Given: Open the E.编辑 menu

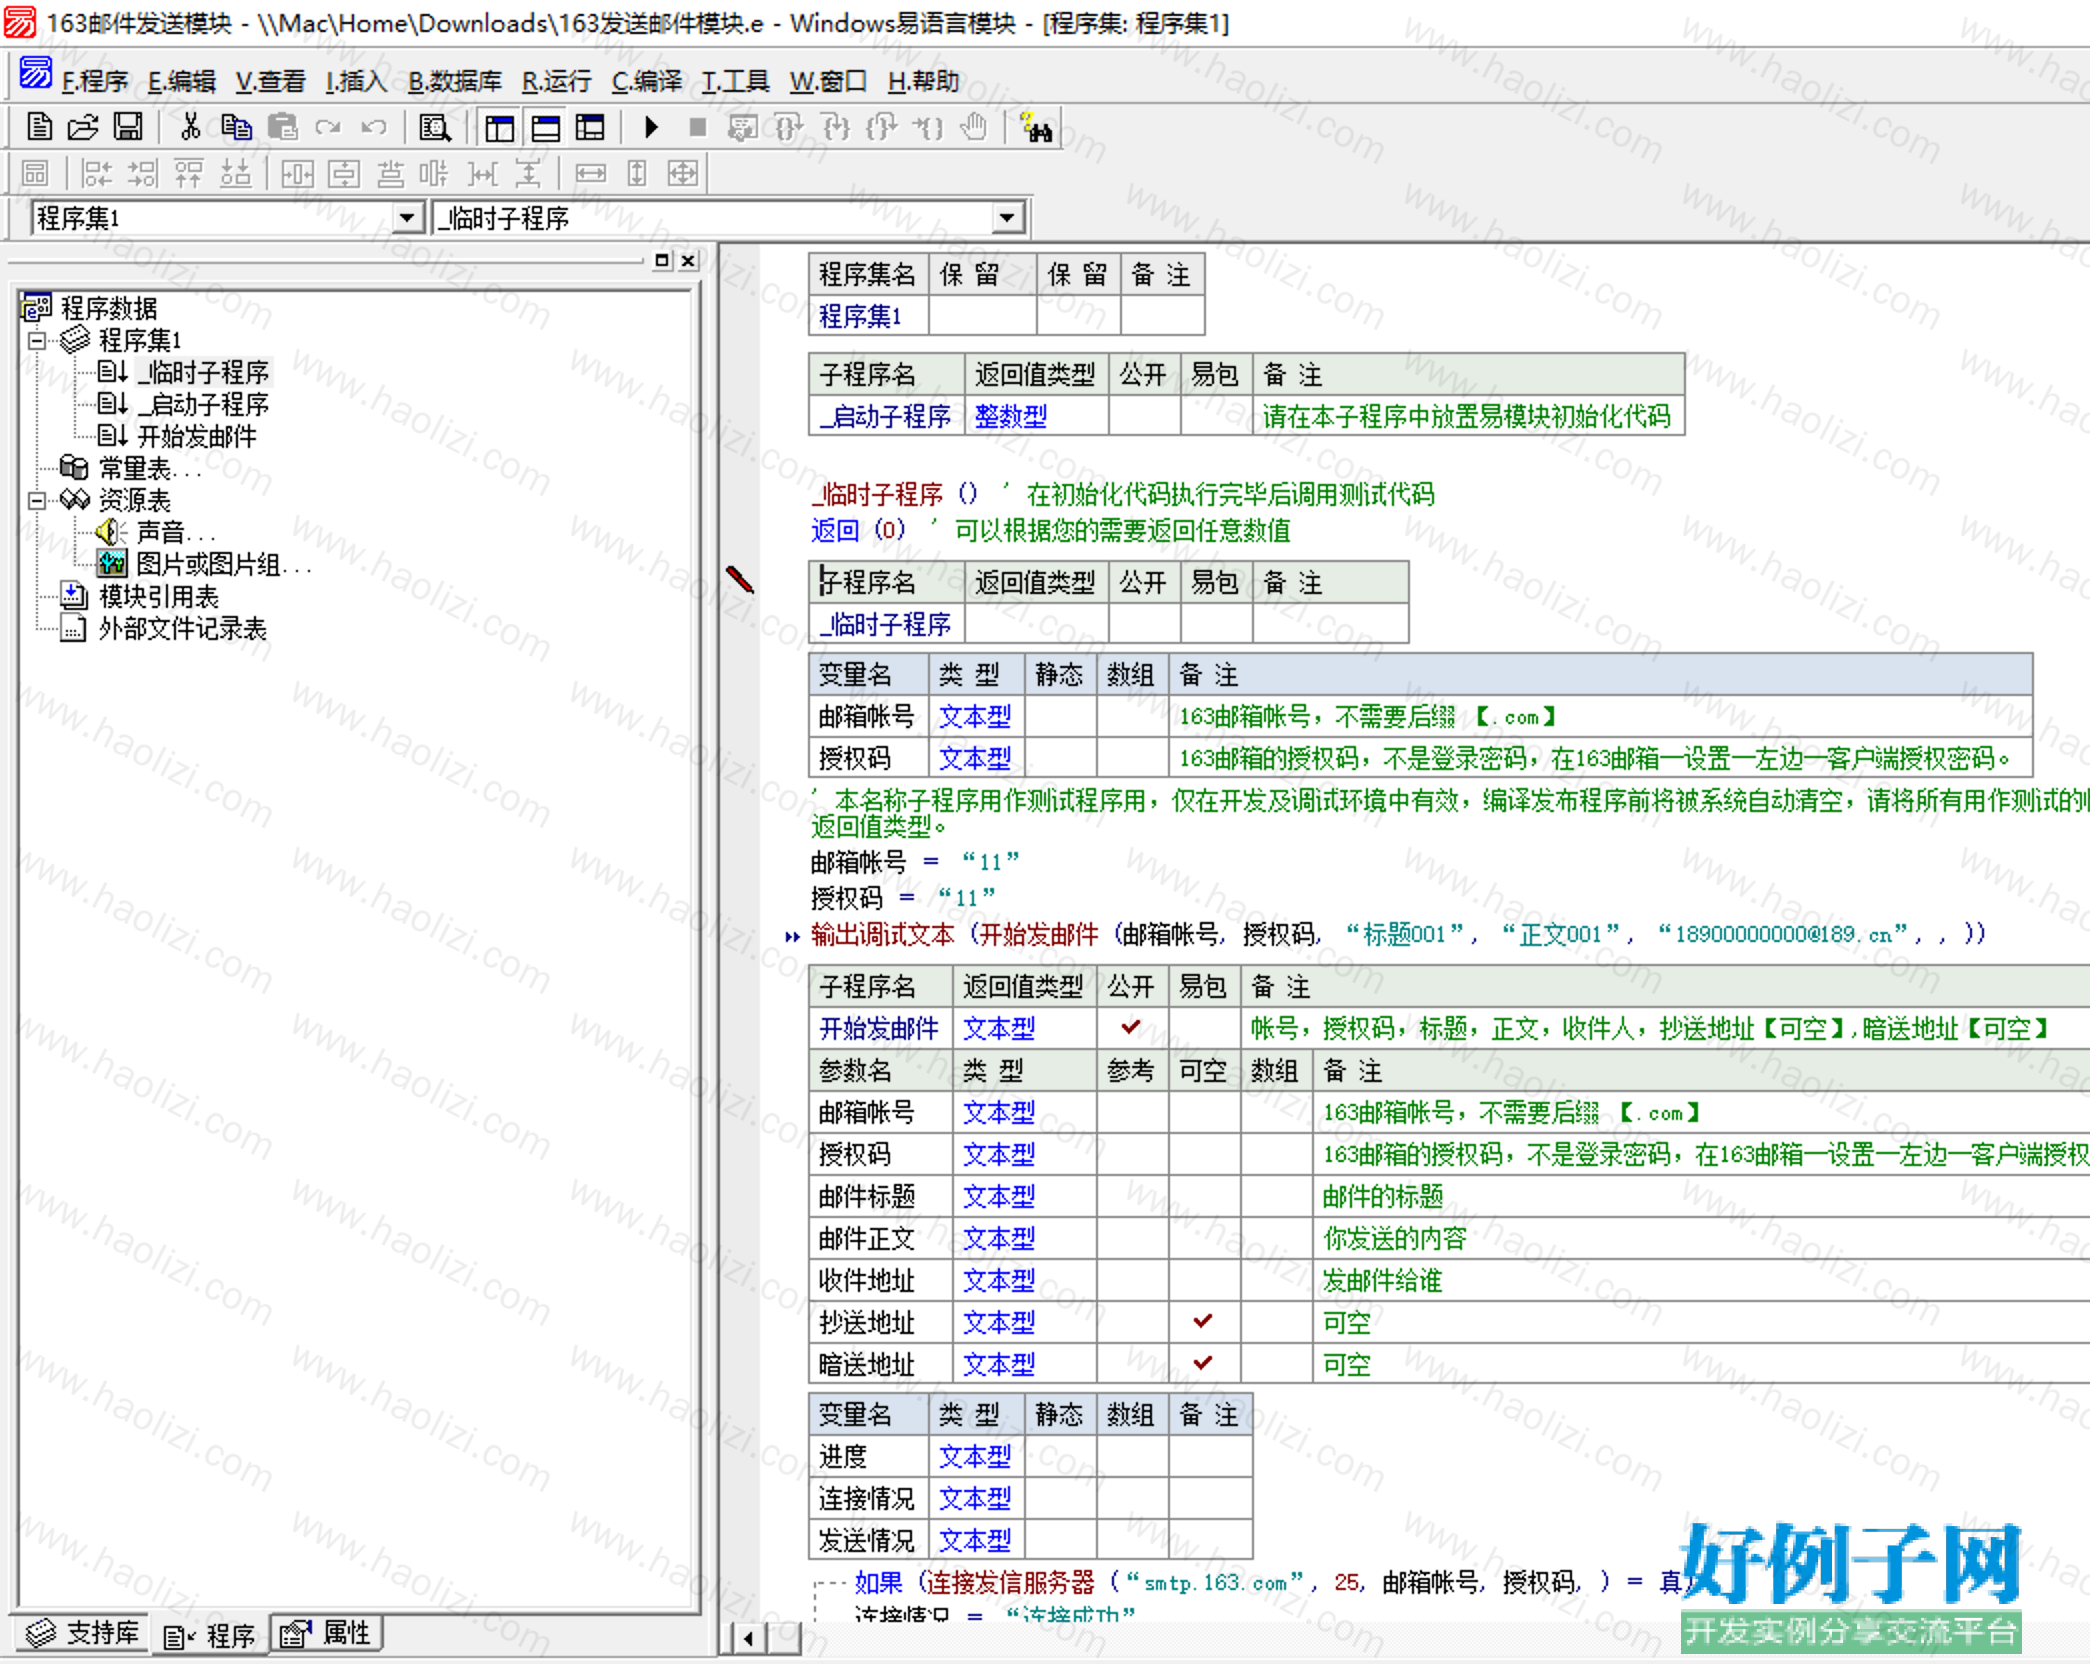Looking at the screenshot, I should (182, 81).
